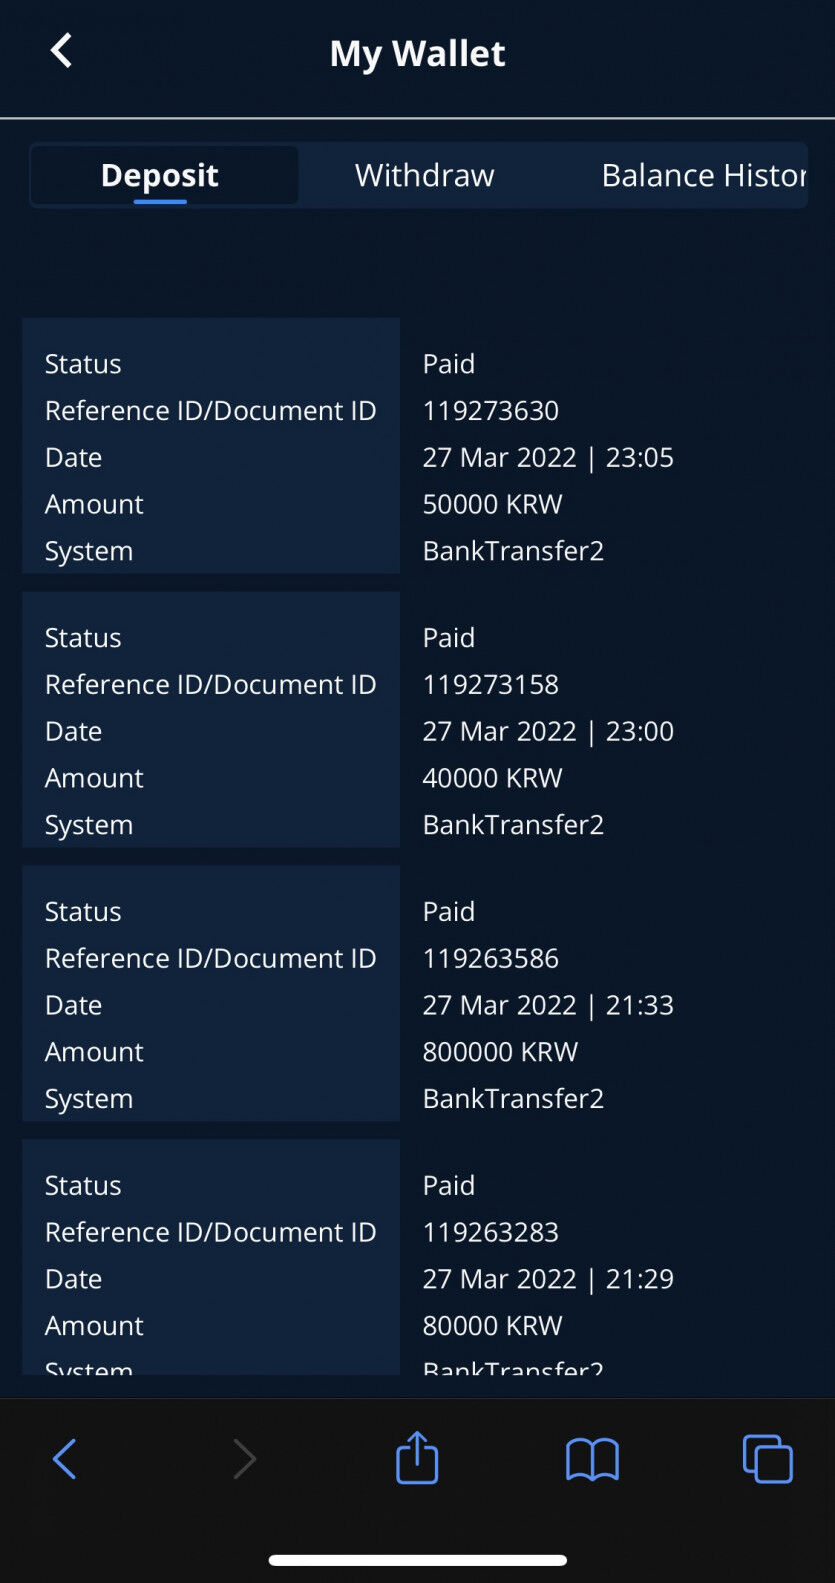Tap the amount 80000 KRW
835x1583 pixels.
[492, 1326]
